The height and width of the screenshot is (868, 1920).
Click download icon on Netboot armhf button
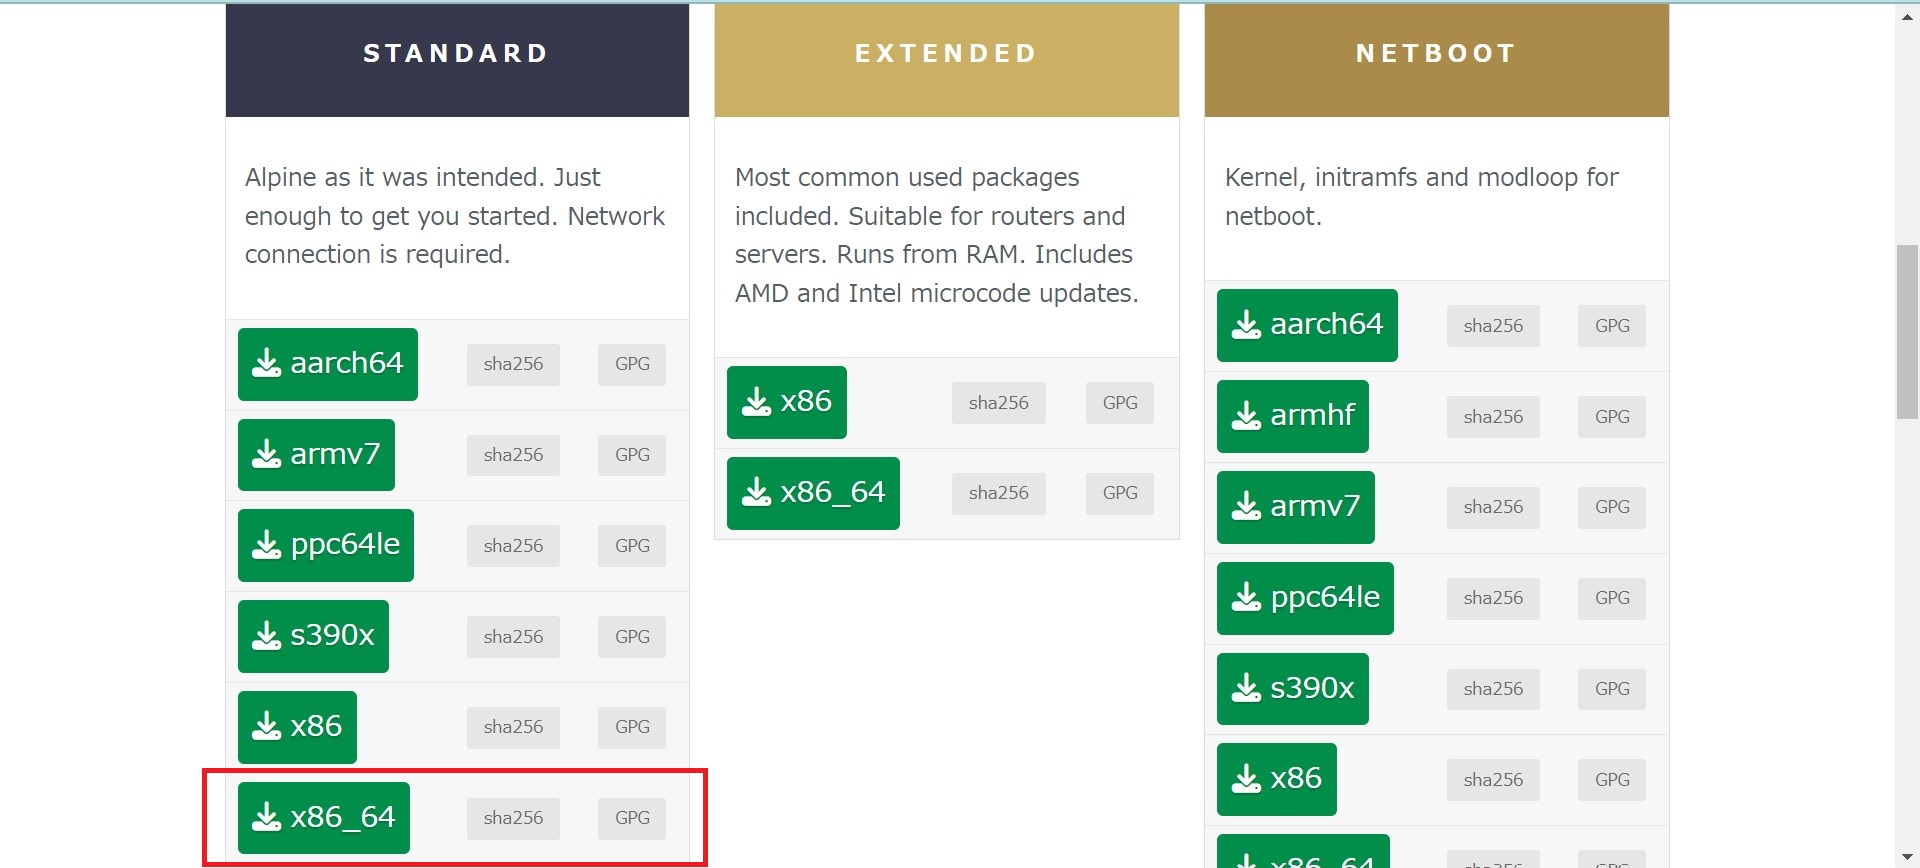tap(1246, 416)
